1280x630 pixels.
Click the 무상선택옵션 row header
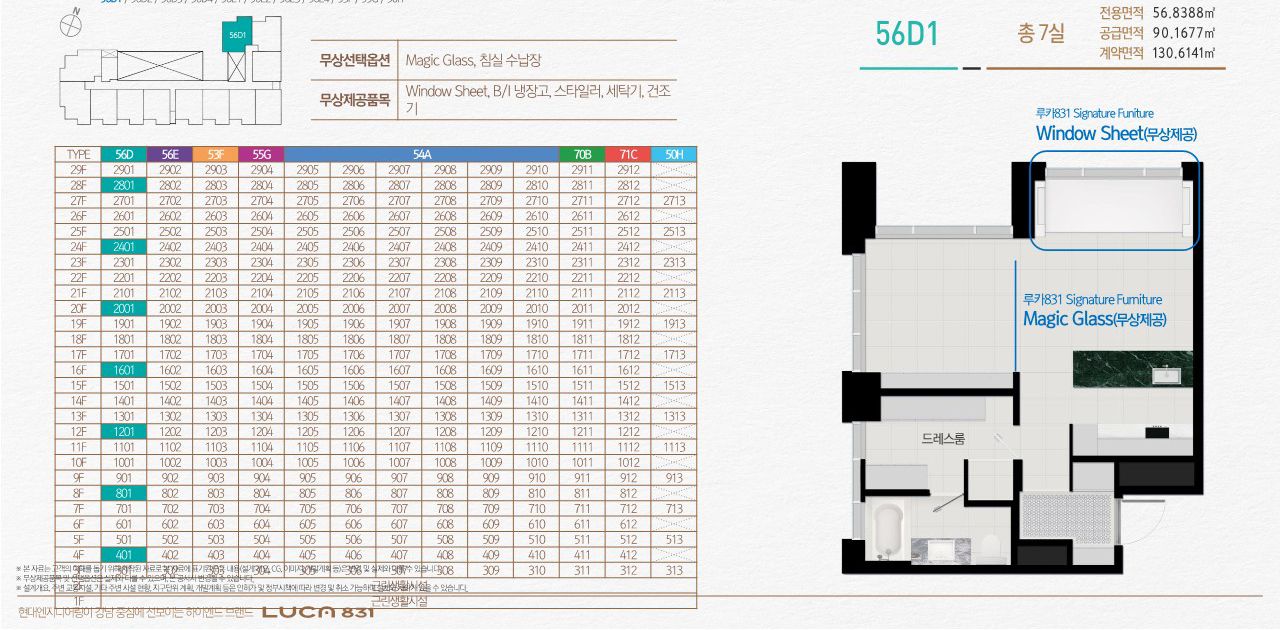[353, 60]
